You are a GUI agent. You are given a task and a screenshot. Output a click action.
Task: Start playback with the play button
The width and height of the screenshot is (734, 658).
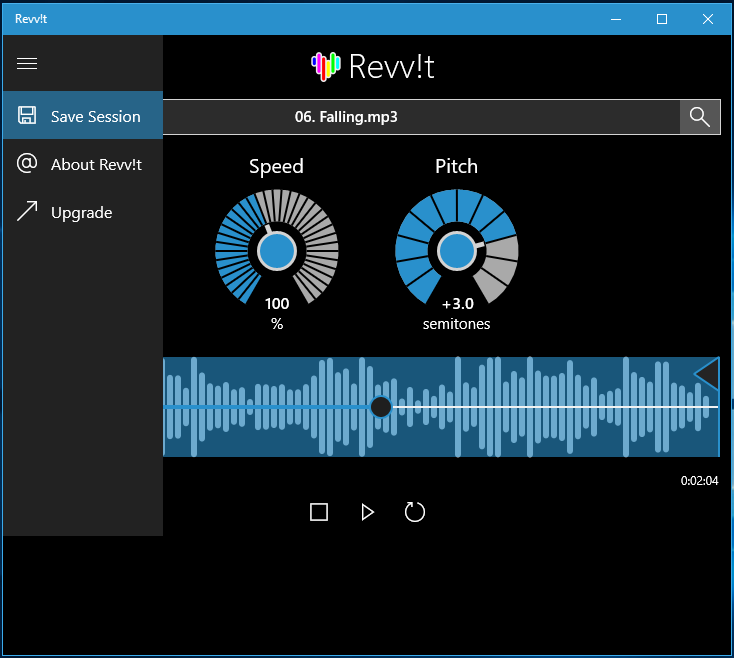(367, 512)
